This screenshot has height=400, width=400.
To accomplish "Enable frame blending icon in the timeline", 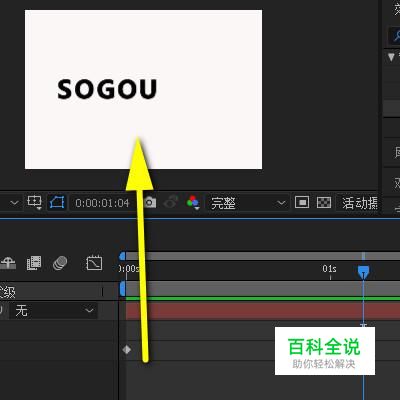I will tap(34, 263).
